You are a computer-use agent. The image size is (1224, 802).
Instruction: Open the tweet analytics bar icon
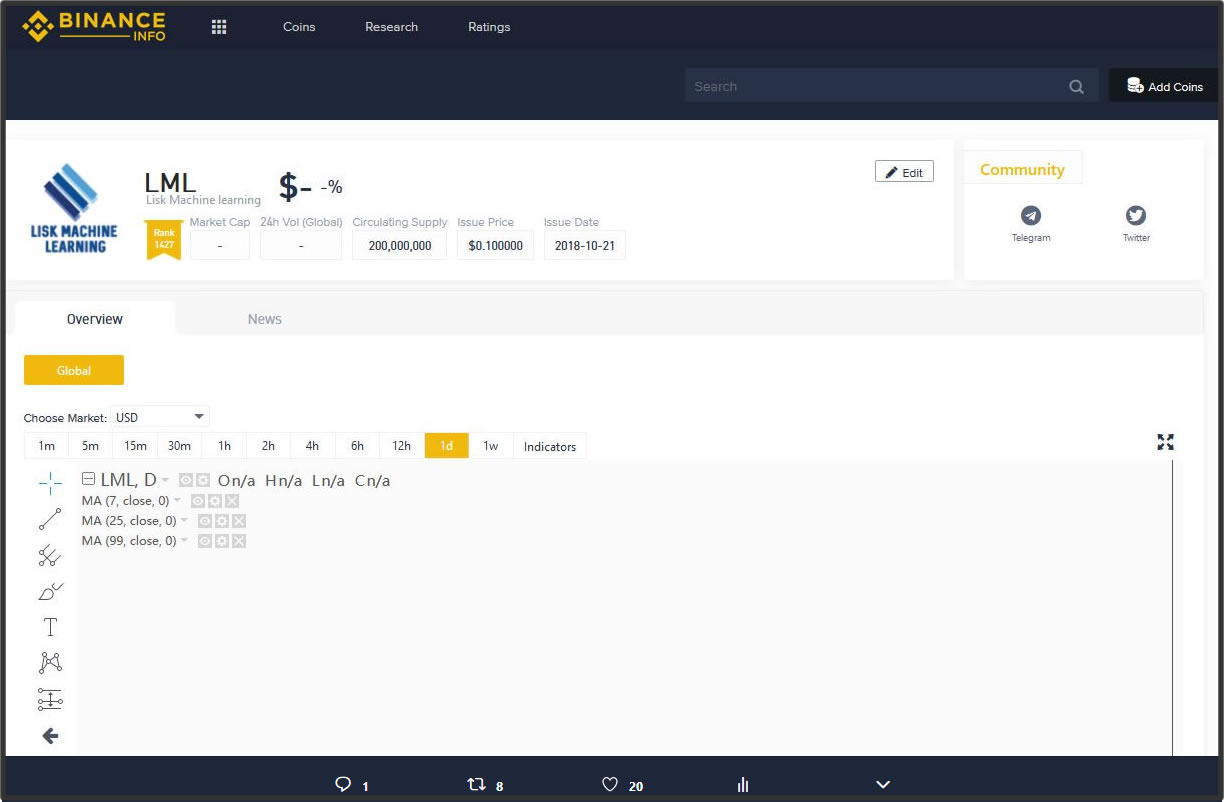(743, 785)
